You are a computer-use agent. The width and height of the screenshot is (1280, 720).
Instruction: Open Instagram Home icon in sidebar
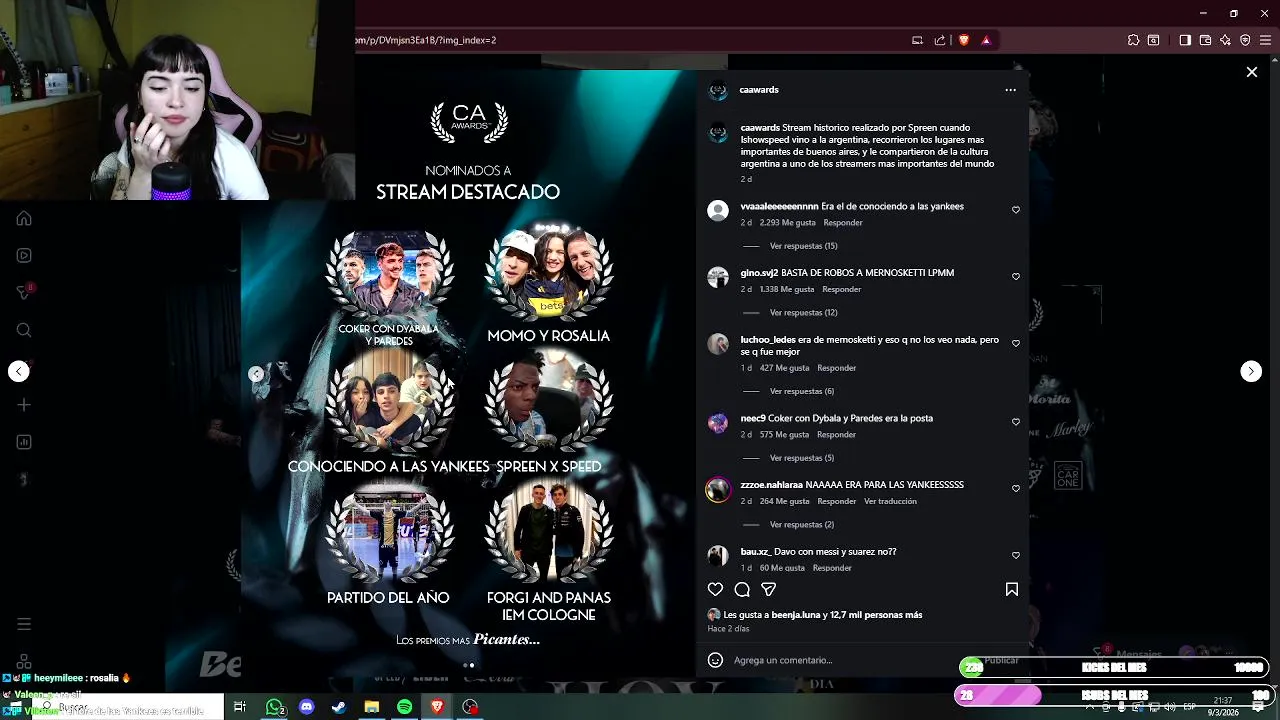coord(24,219)
